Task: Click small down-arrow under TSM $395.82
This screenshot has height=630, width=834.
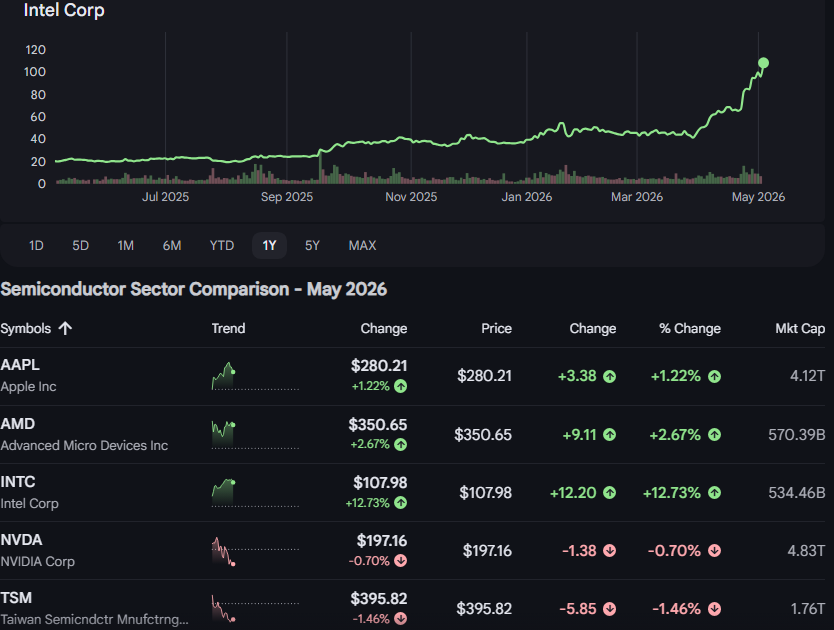Action: pos(401,619)
